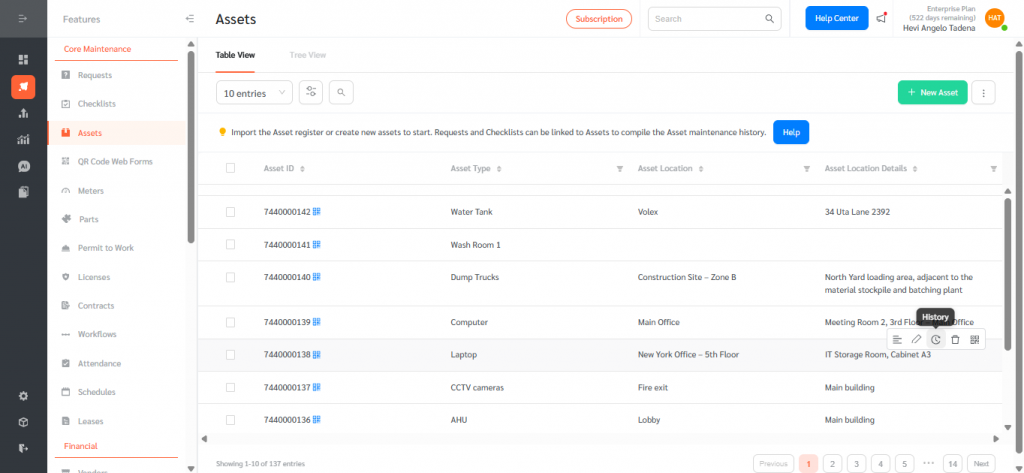Image resolution: width=1024 pixels, height=473 pixels.
Task: Click QR icon next to asset 7440000142
Action: tap(317, 212)
